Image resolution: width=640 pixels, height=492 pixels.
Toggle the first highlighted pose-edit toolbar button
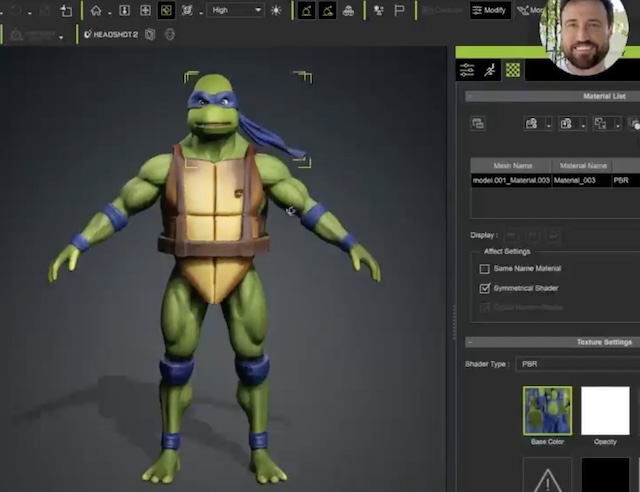click(307, 10)
